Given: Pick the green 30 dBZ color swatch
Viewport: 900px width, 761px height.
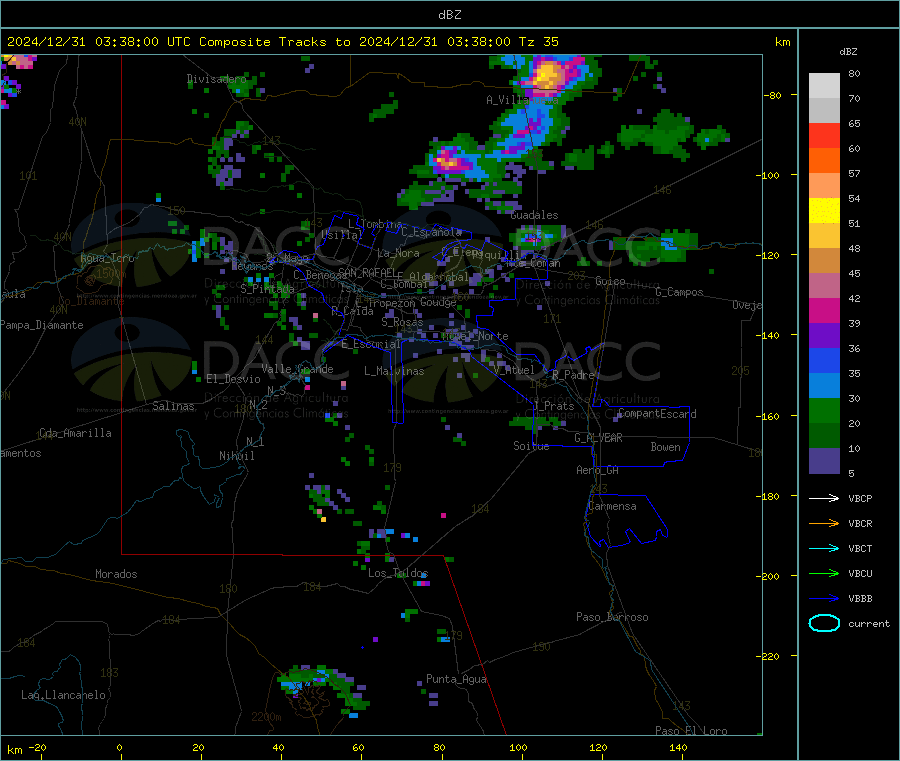Looking at the screenshot, I should point(824,410).
